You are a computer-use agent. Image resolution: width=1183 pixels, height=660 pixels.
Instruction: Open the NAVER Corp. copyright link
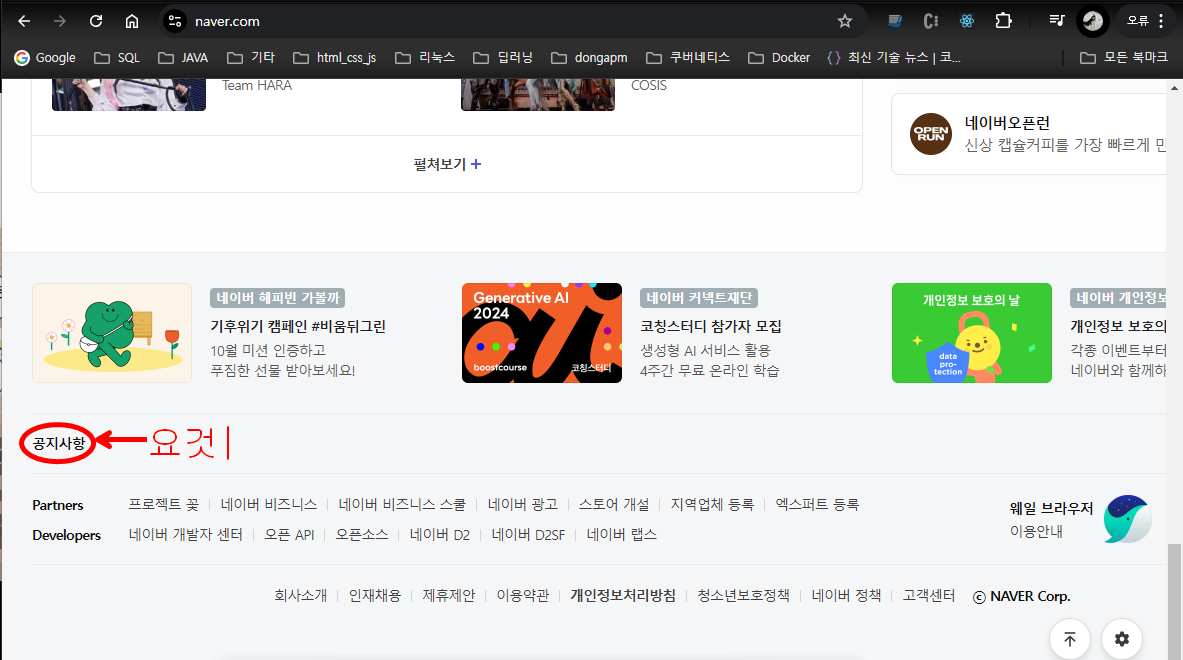point(1022,596)
